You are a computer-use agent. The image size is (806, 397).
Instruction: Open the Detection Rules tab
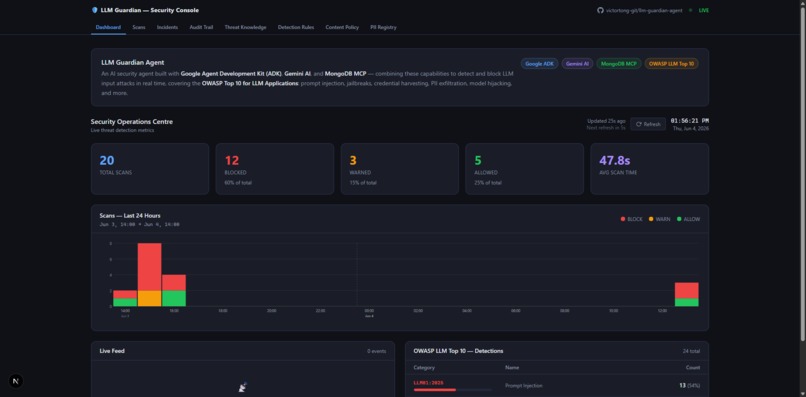(x=296, y=27)
